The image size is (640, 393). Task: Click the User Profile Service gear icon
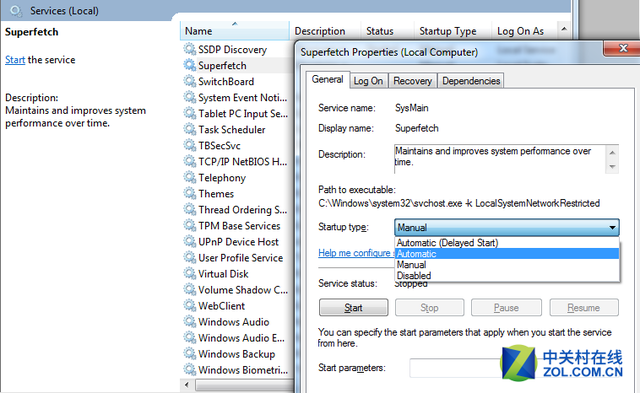click(x=189, y=258)
